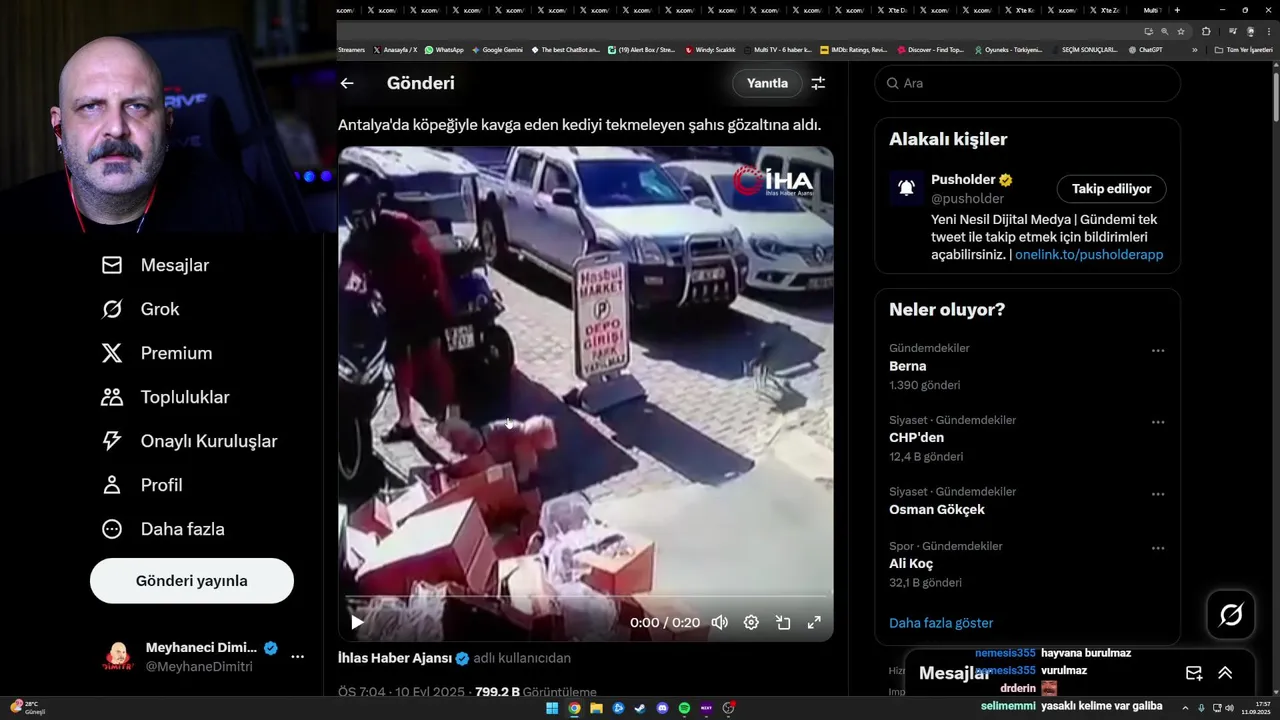Click the video progress bar
This screenshot has height=720, width=1280.
[x=585, y=597]
